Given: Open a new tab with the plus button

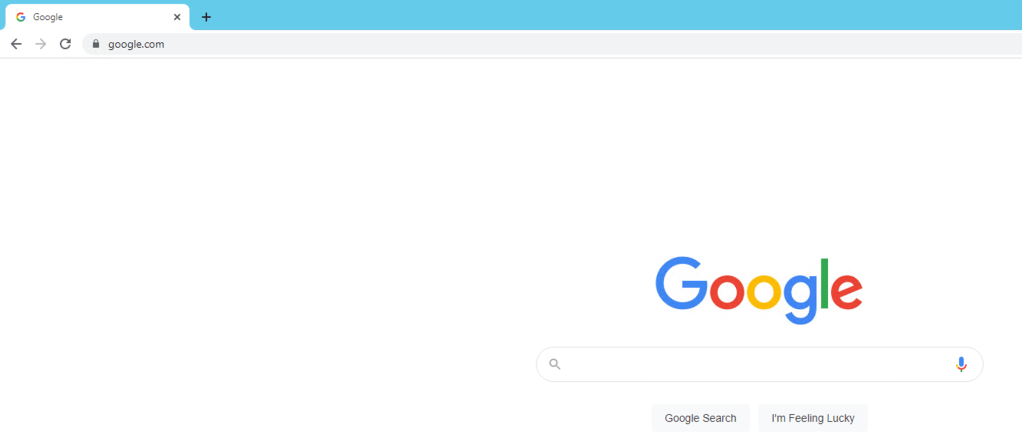Looking at the screenshot, I should [x=206, y=17].
